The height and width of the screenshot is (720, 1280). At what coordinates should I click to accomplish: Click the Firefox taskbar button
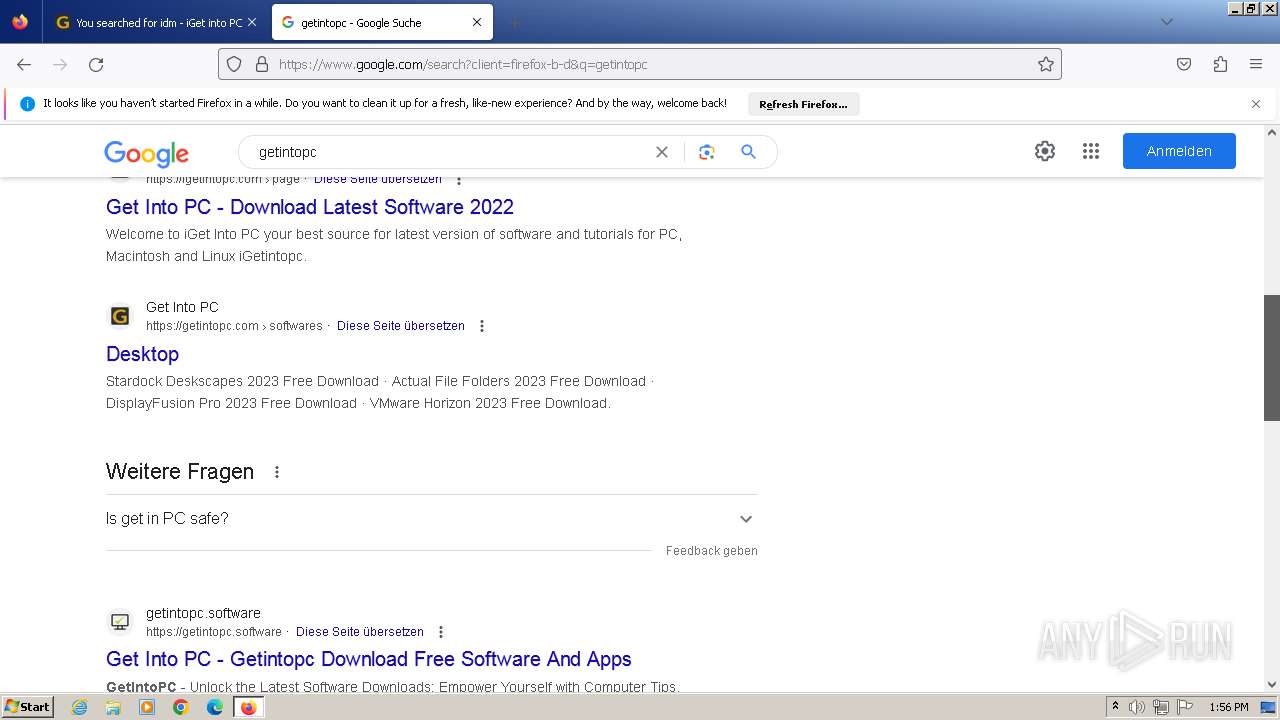click(248, 707)
